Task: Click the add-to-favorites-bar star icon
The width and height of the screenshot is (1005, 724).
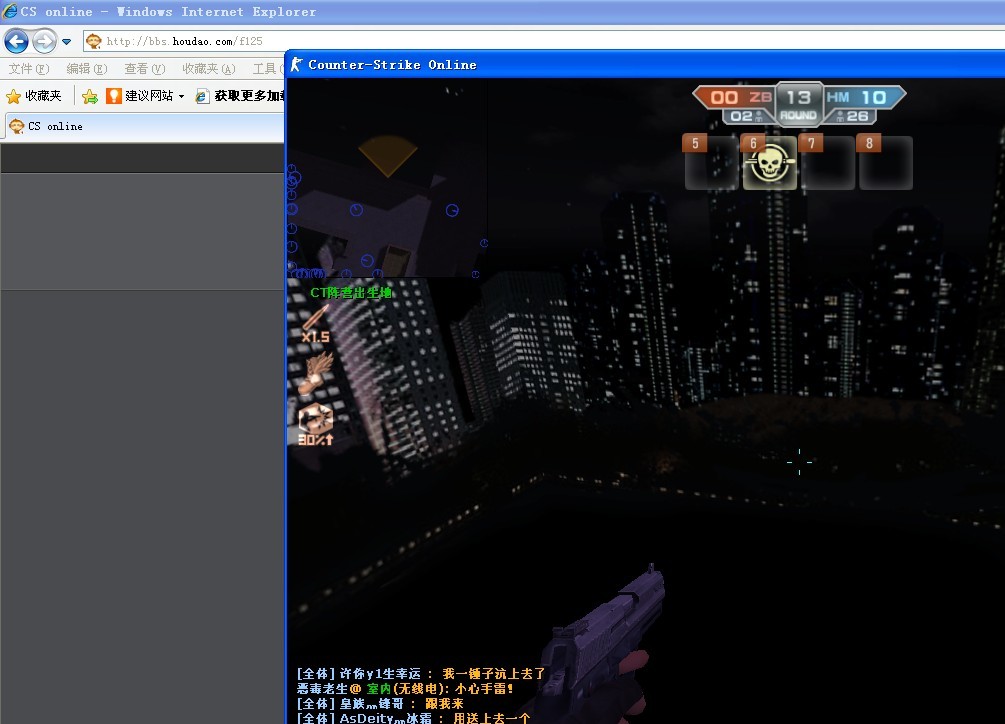Action: [x=90, y=96]
